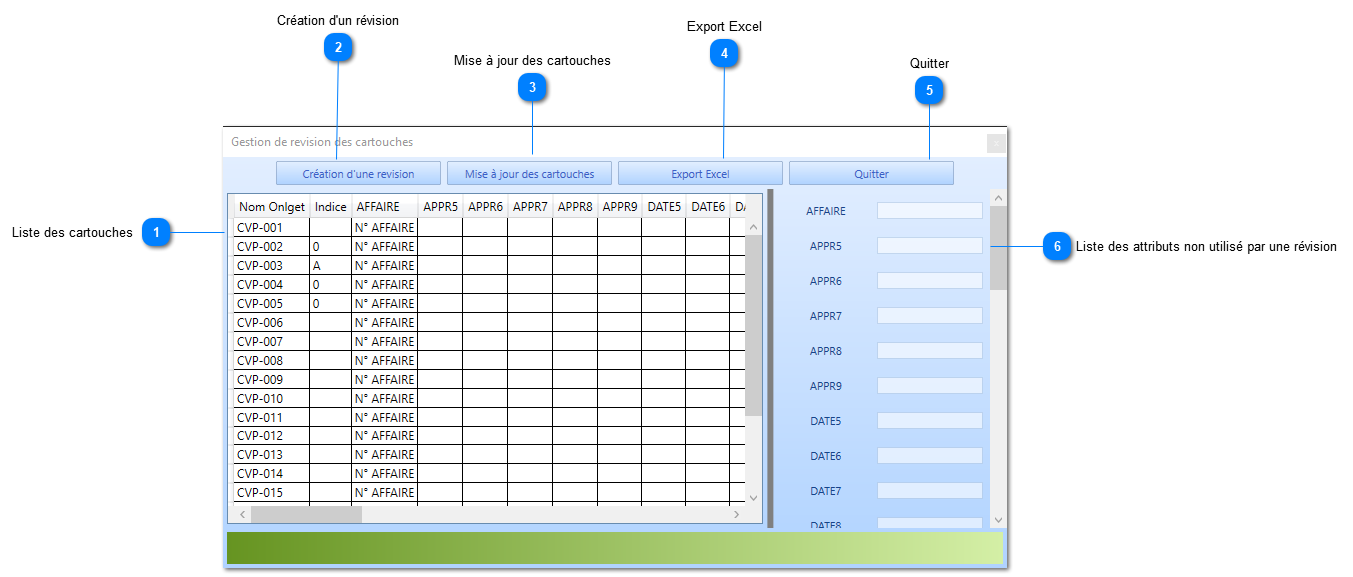Screen dimensions: 1353x577
Task: Select the CVP-008 row
Action: pos(490,361)
